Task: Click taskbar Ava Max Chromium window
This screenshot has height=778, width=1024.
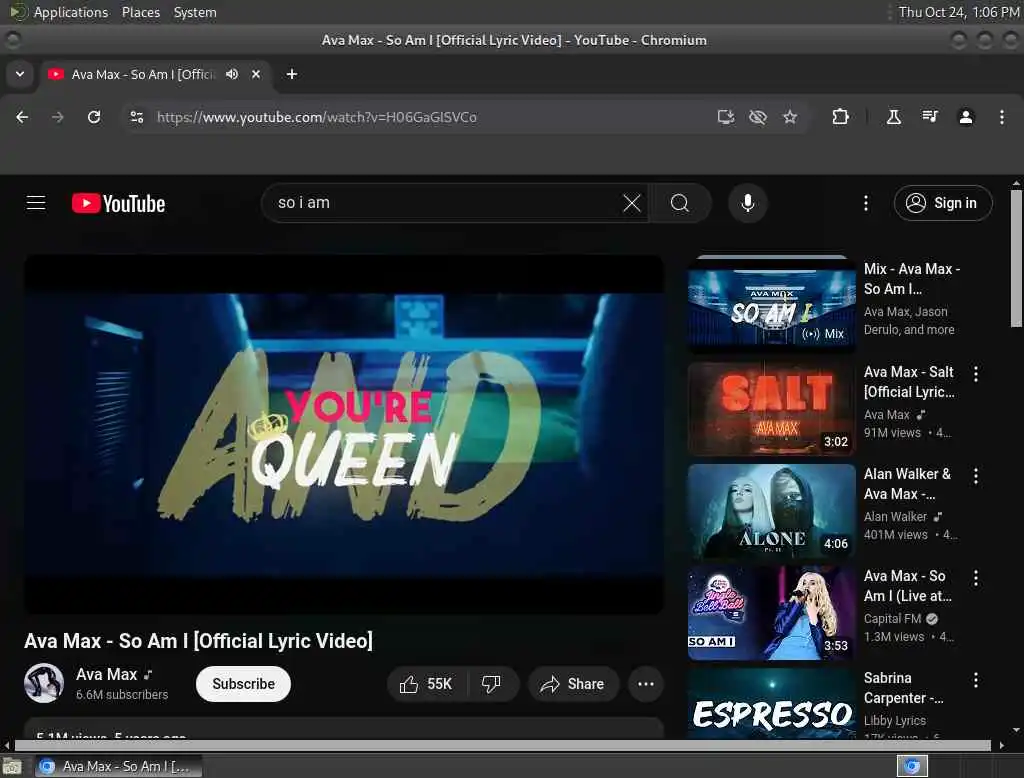Action: point(118,766)
